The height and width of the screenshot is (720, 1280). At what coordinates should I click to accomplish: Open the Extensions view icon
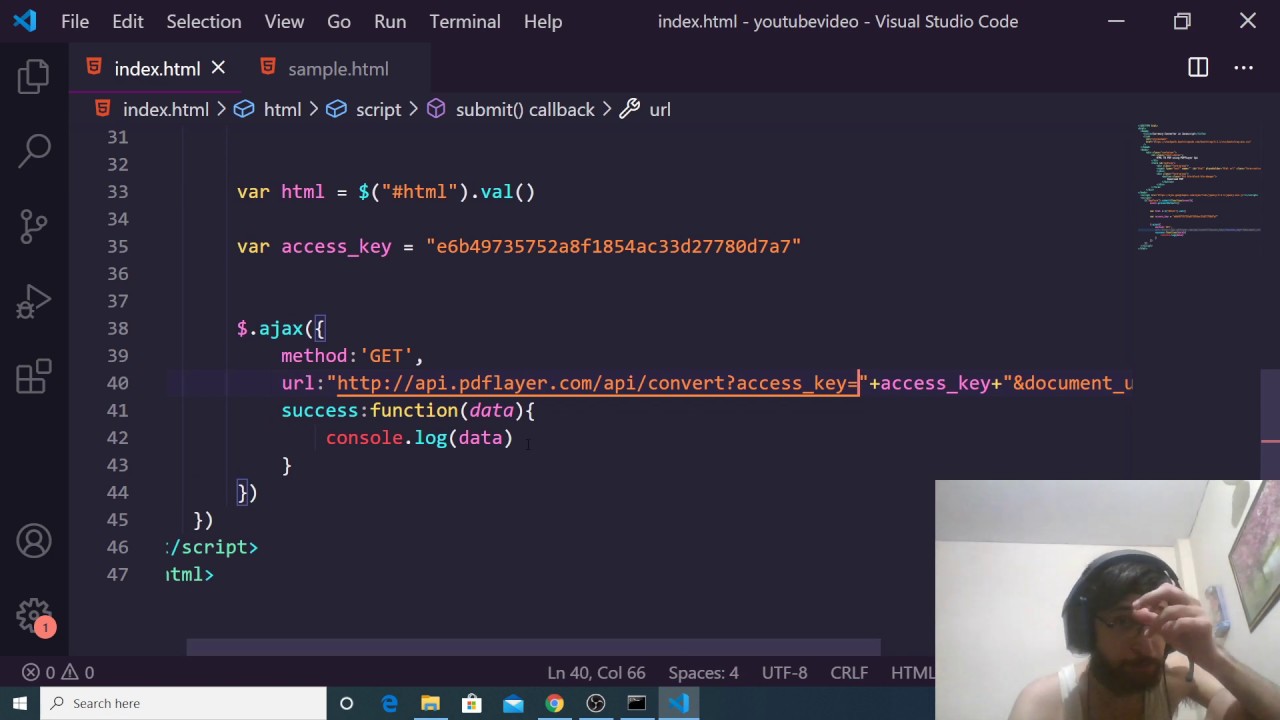34,377
